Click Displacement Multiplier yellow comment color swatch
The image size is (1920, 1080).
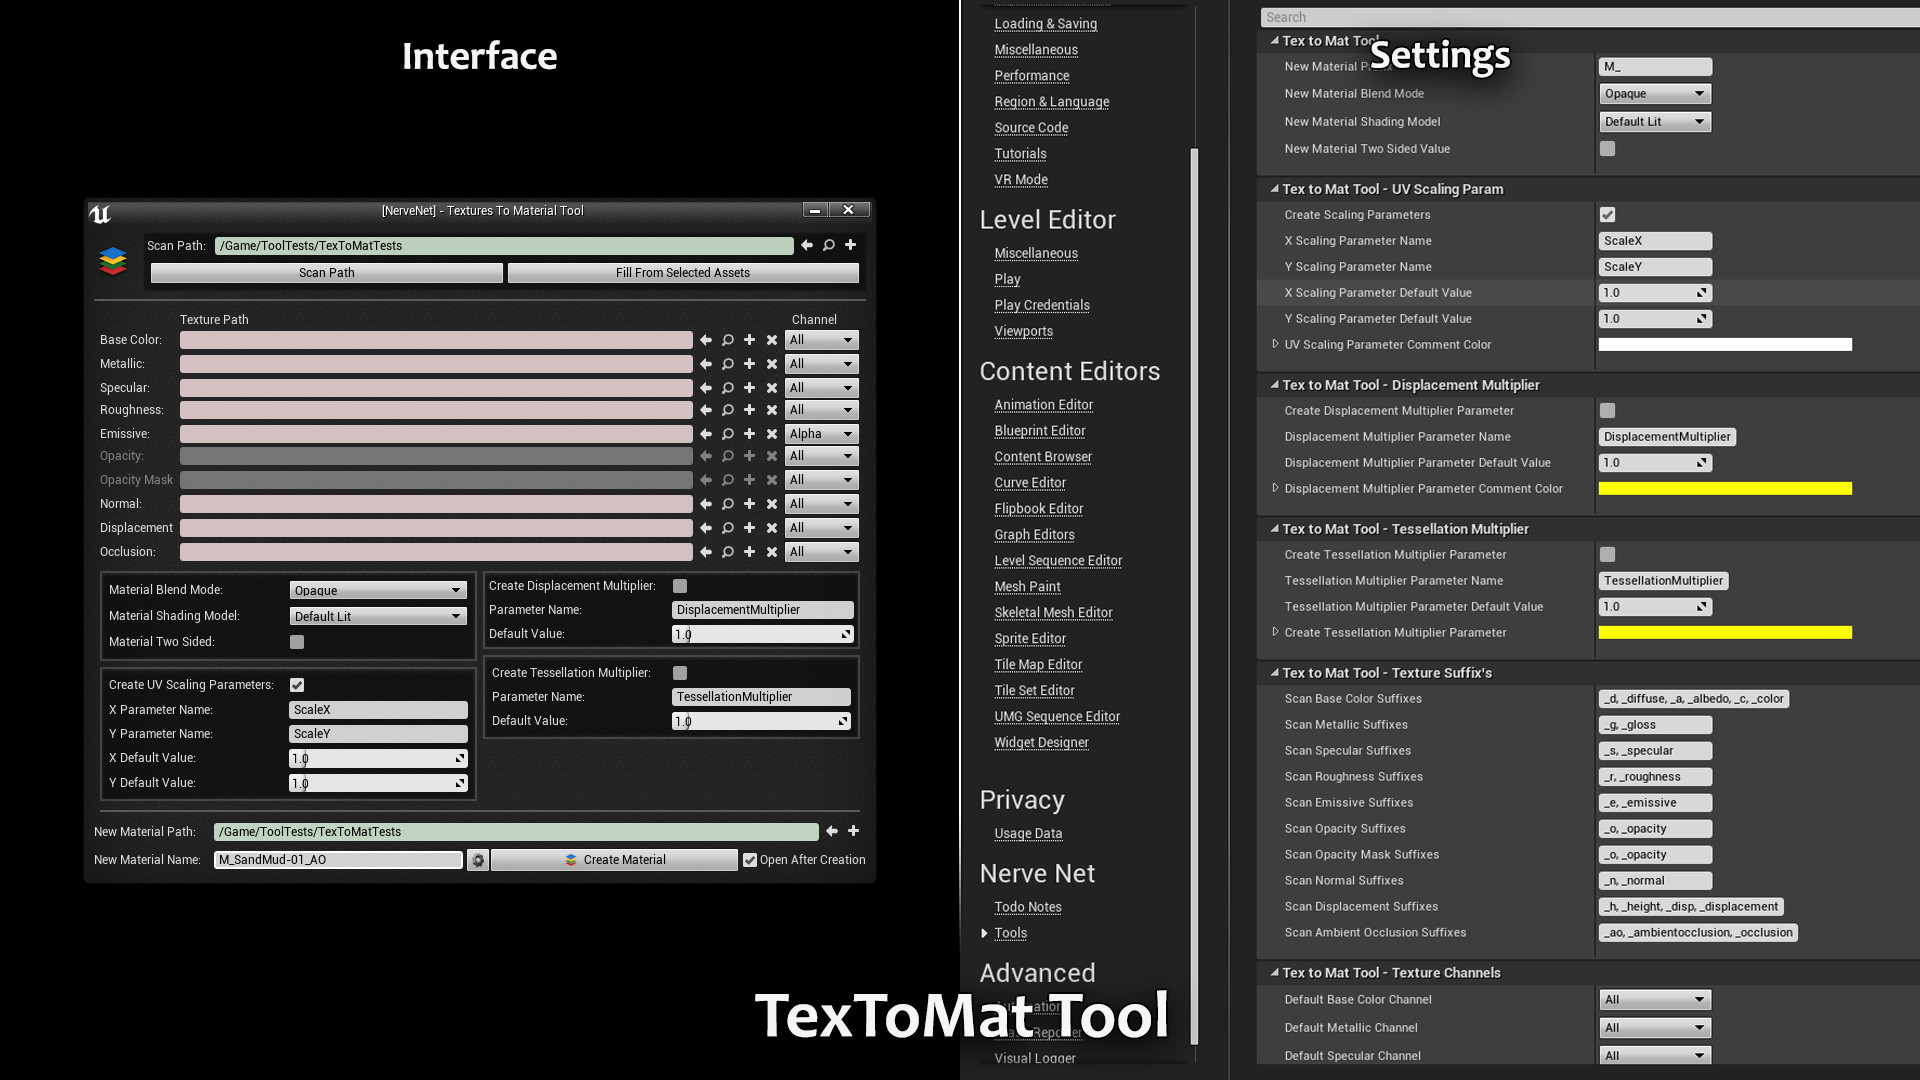(1725, 489)
